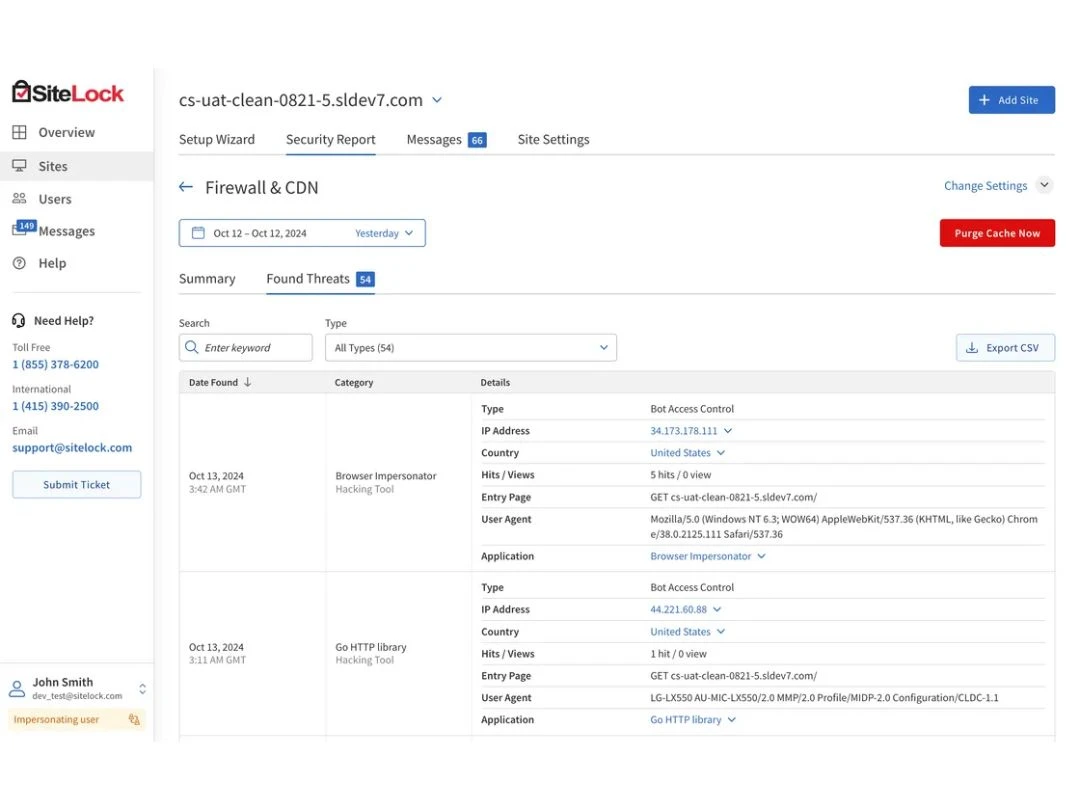Click the support@sitelock.com email link
The width and height of the screenshot is (1080, 810).
(72, 448)
